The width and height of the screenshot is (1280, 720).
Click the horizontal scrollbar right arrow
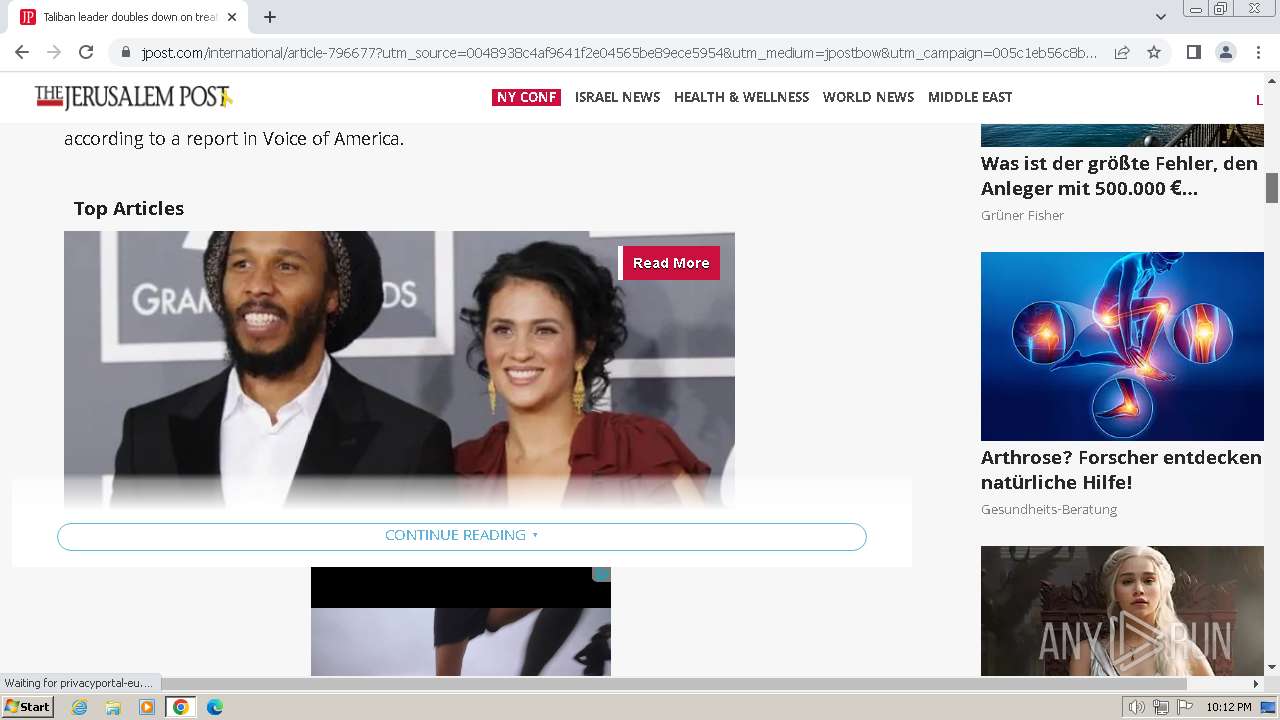pos(1256,684)
